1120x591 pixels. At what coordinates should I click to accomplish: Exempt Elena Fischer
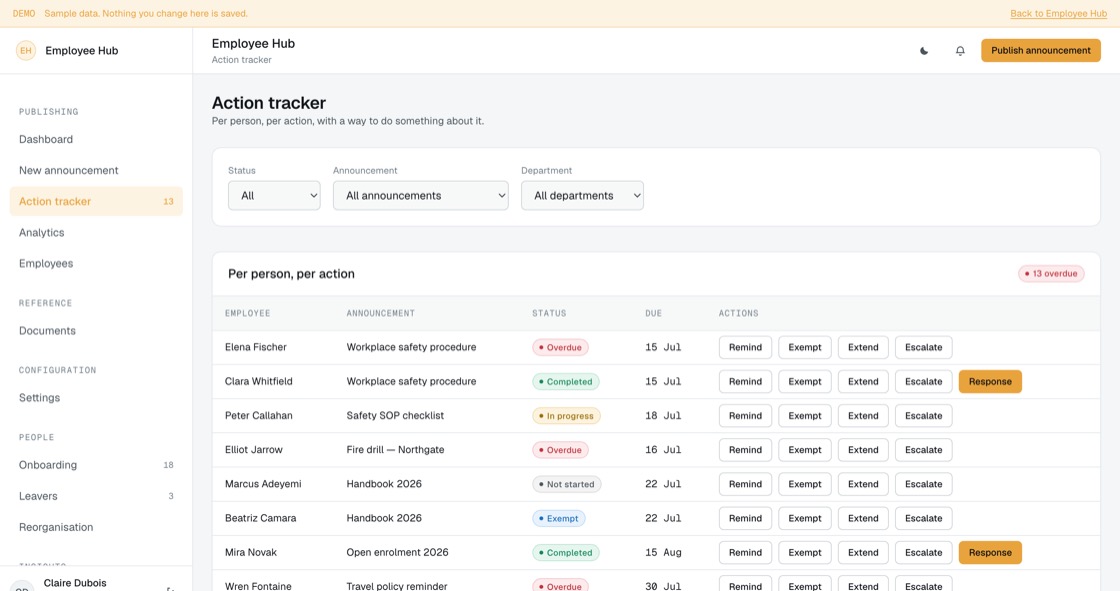click(805, 347)
